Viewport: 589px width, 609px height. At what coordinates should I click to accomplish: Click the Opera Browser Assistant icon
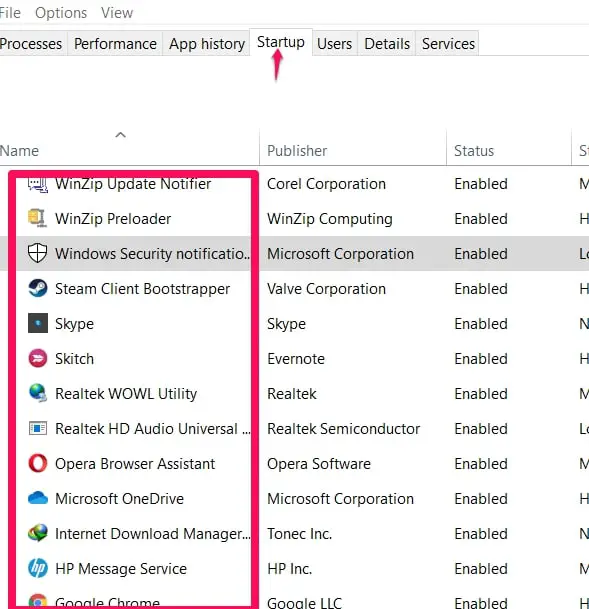(x=38, y=463)
